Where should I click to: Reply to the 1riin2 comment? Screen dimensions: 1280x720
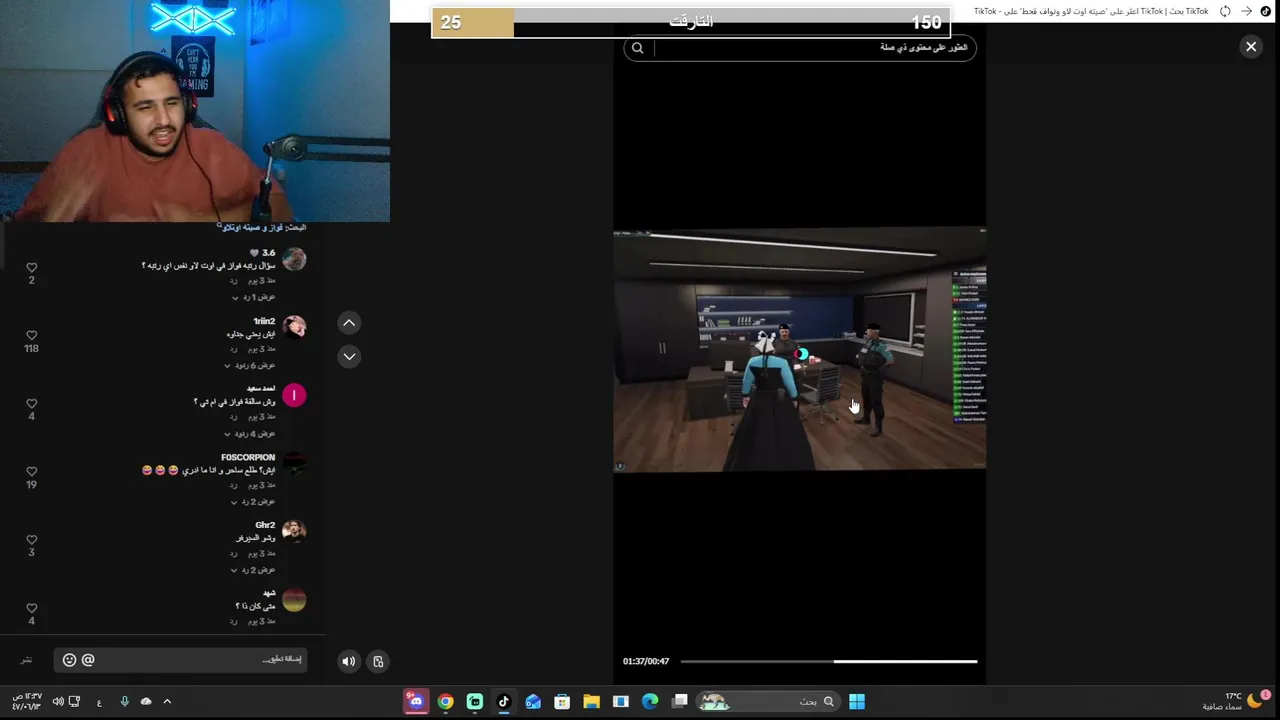click(x=234, y=349)
